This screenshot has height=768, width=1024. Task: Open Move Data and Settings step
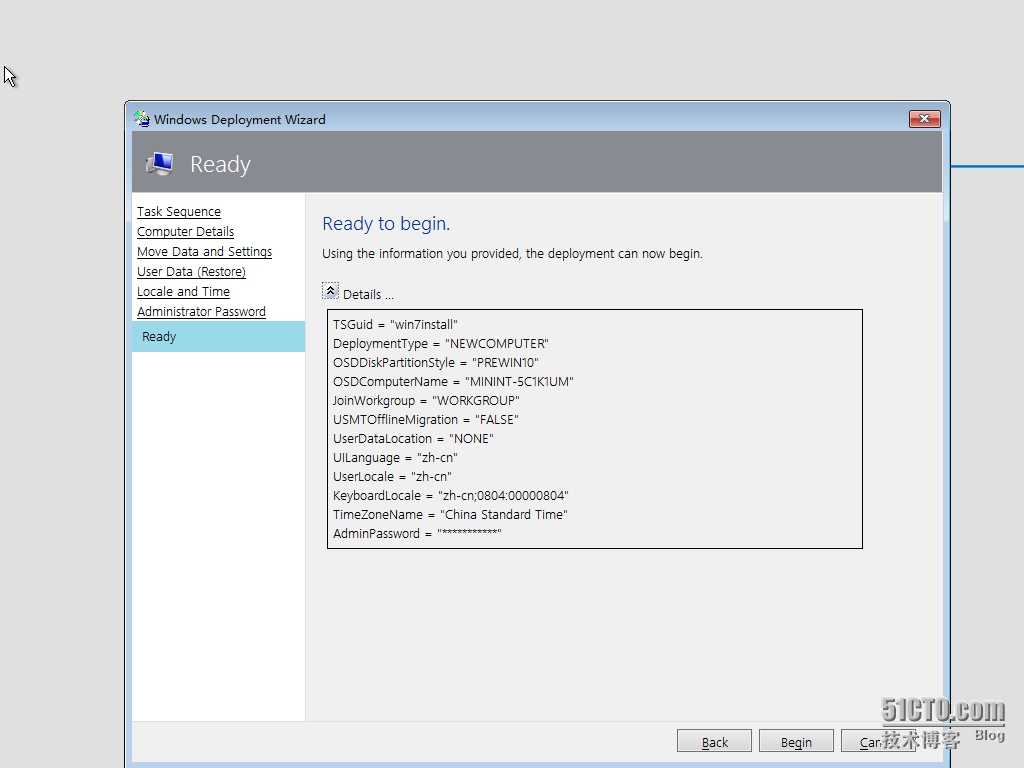[x=204, y=251]
